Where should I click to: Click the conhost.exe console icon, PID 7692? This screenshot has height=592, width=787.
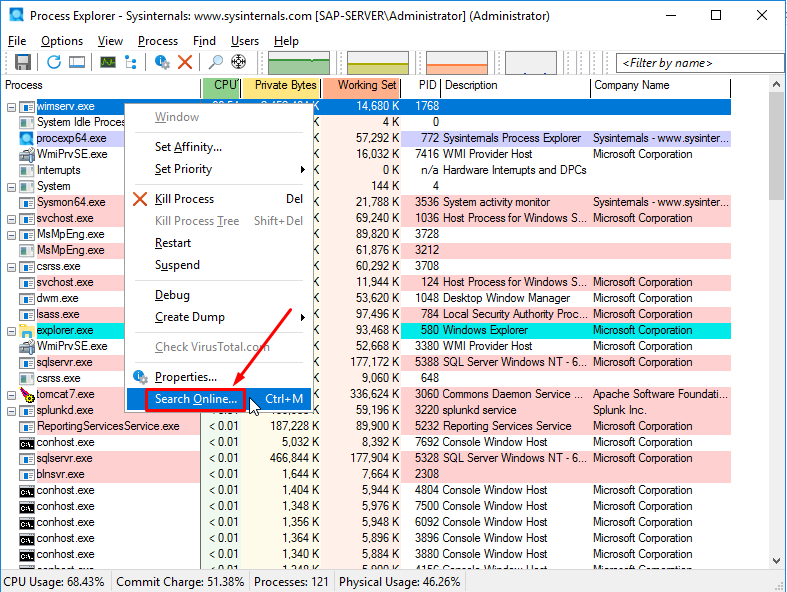click(26, 443)
